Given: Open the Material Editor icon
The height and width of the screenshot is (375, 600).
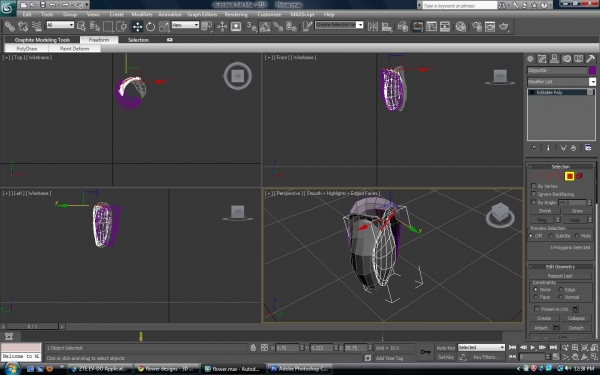Looking at the screenshot, I should 461,26.
